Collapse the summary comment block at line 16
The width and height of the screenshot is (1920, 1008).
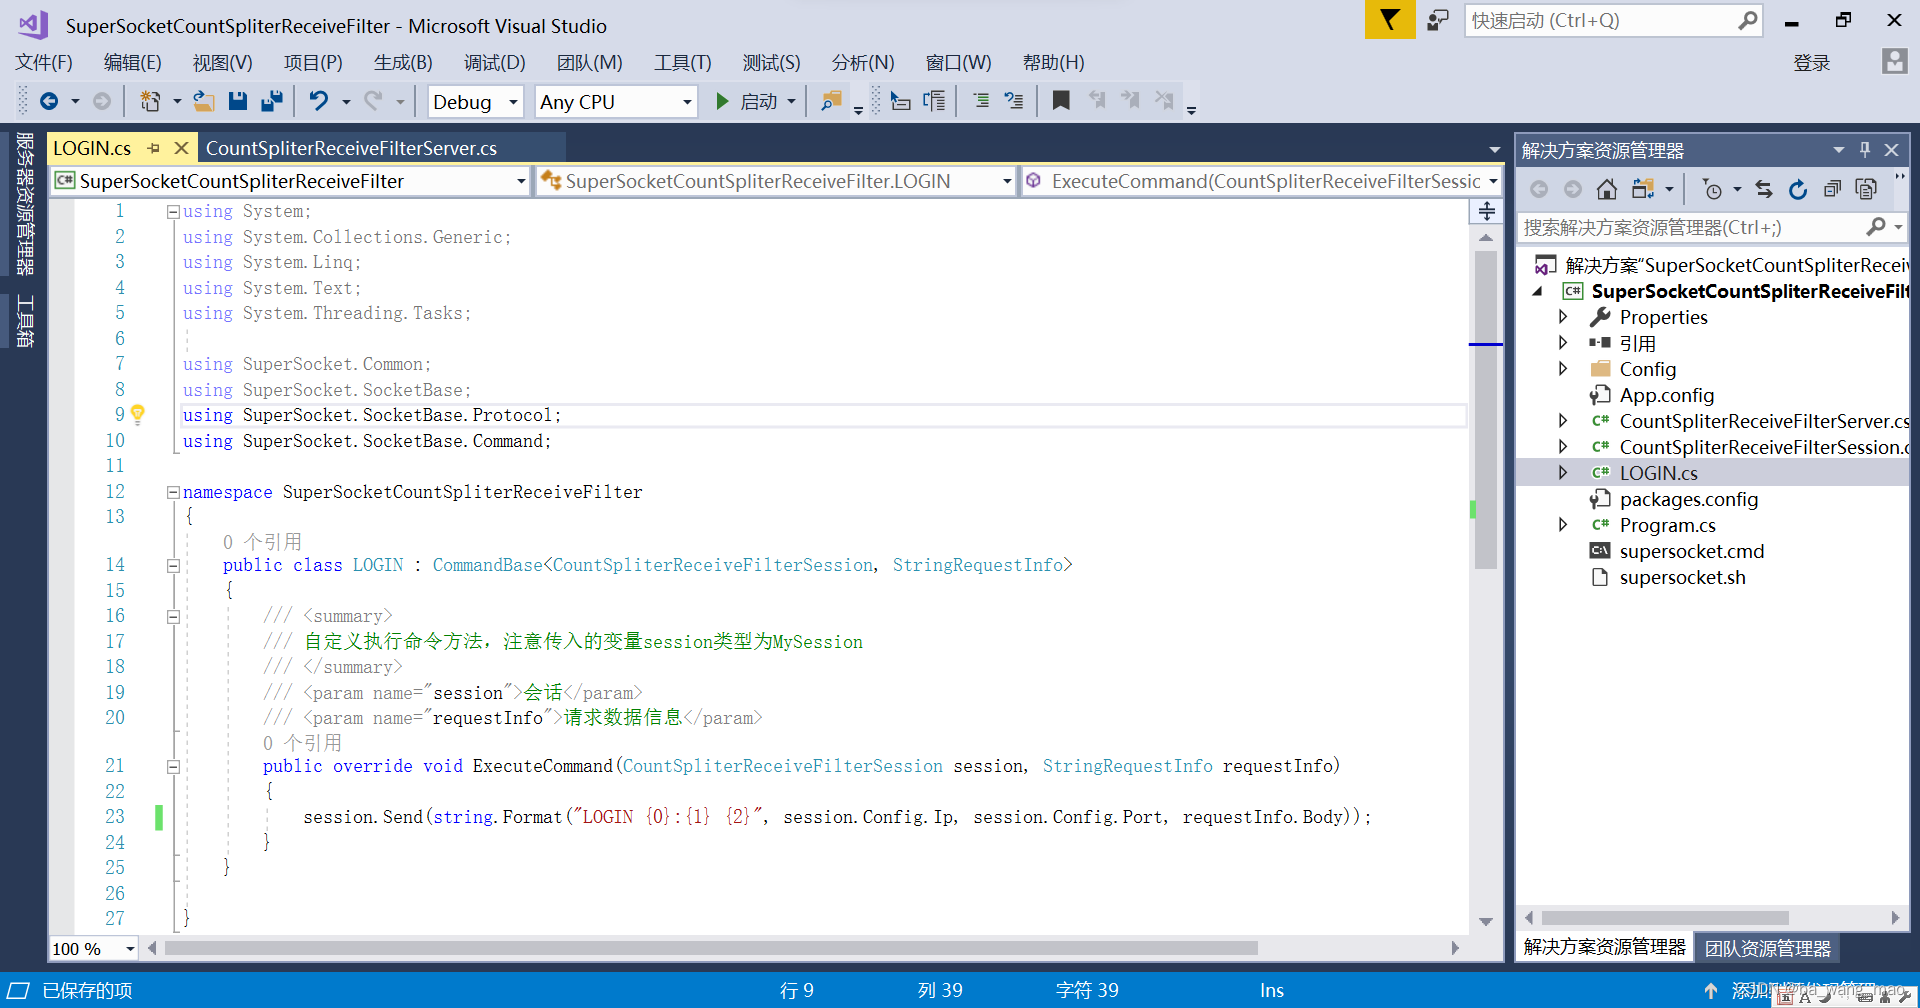[x=173, y=616]
